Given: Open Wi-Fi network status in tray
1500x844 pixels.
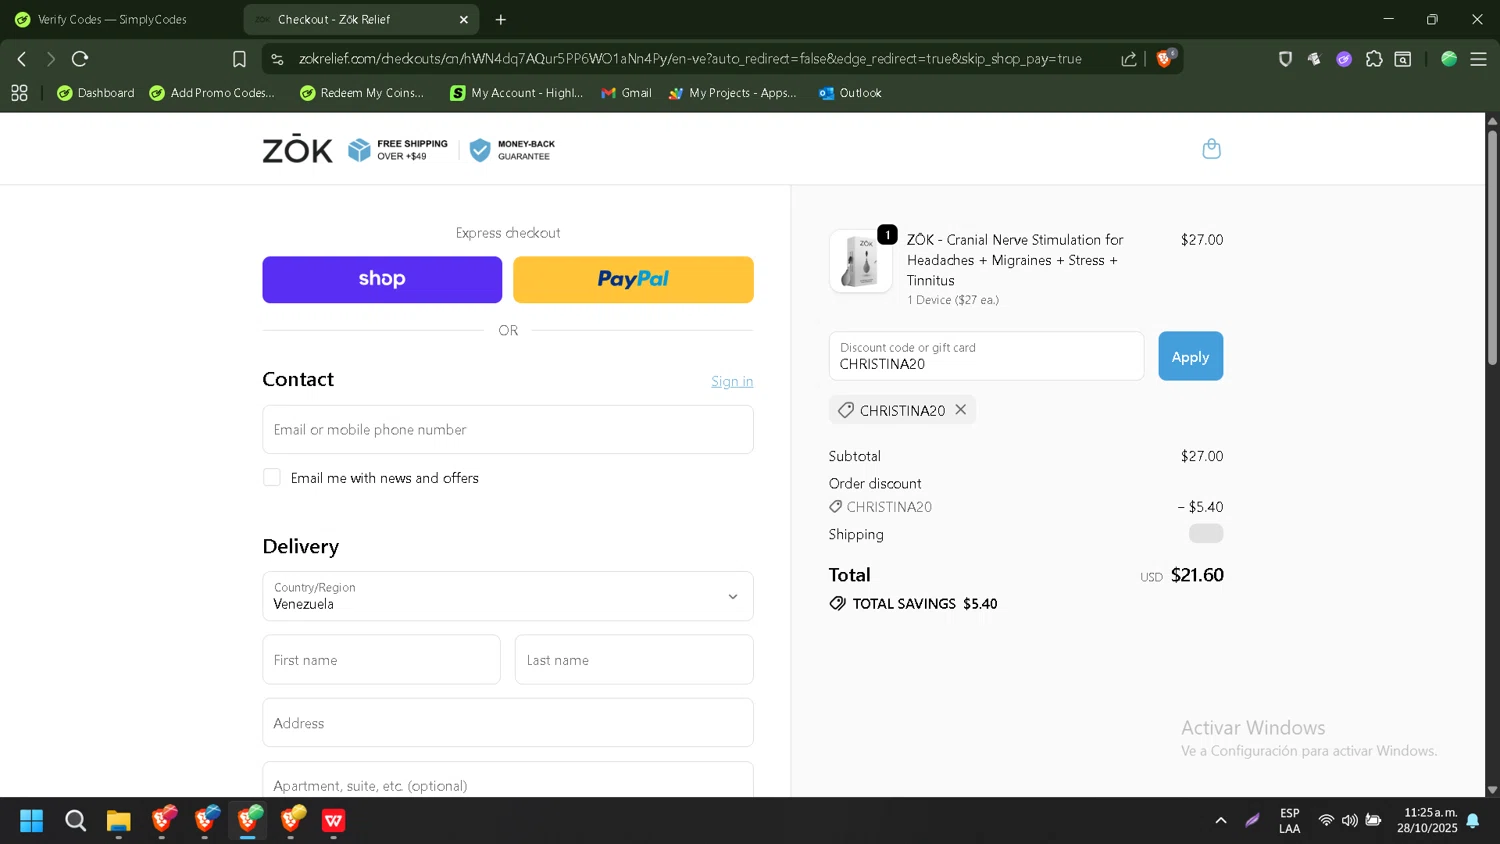Looking at the screenshot, I should [x=1326, y=821].
